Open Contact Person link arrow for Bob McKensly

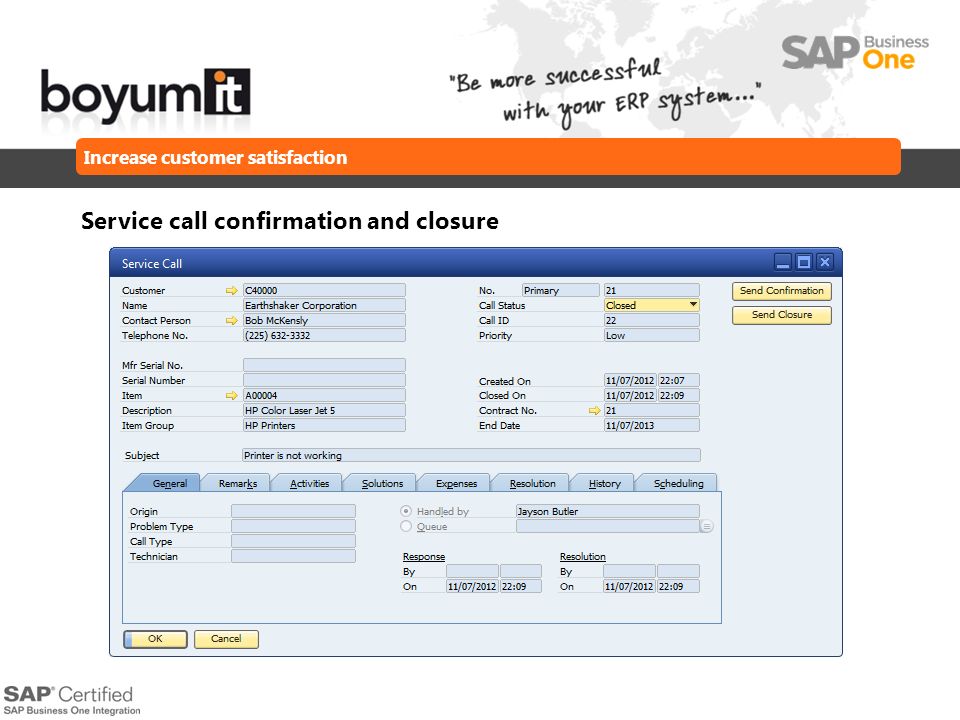[x=231, y=320]
